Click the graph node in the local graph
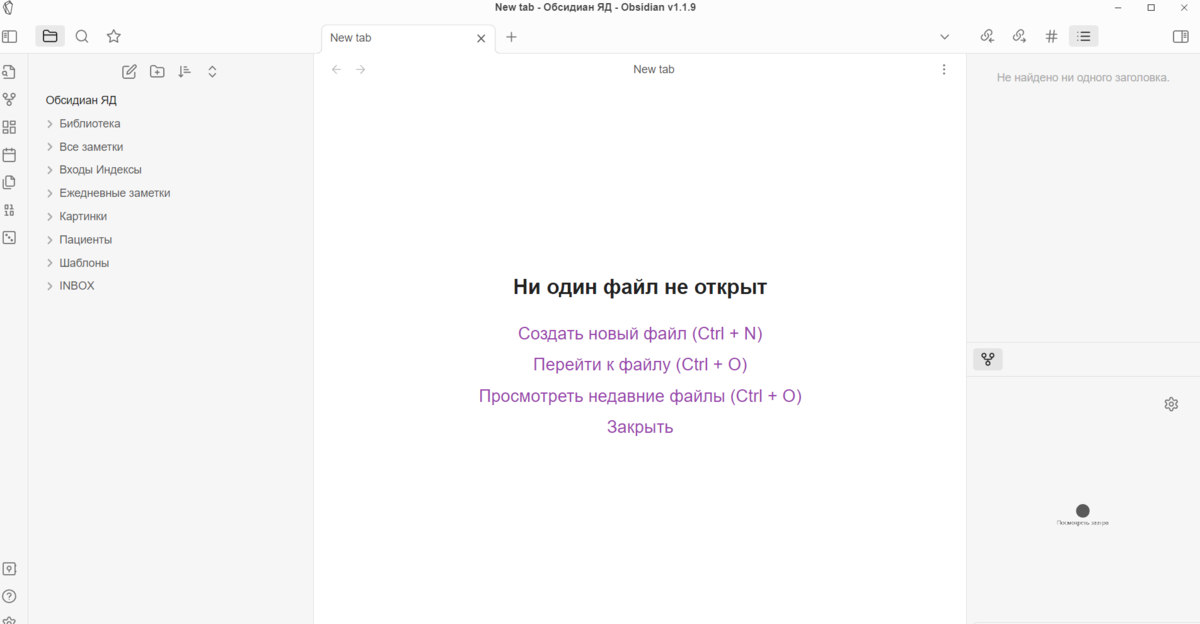Viewport: 1200px width, 624px height. [1083, 511]
